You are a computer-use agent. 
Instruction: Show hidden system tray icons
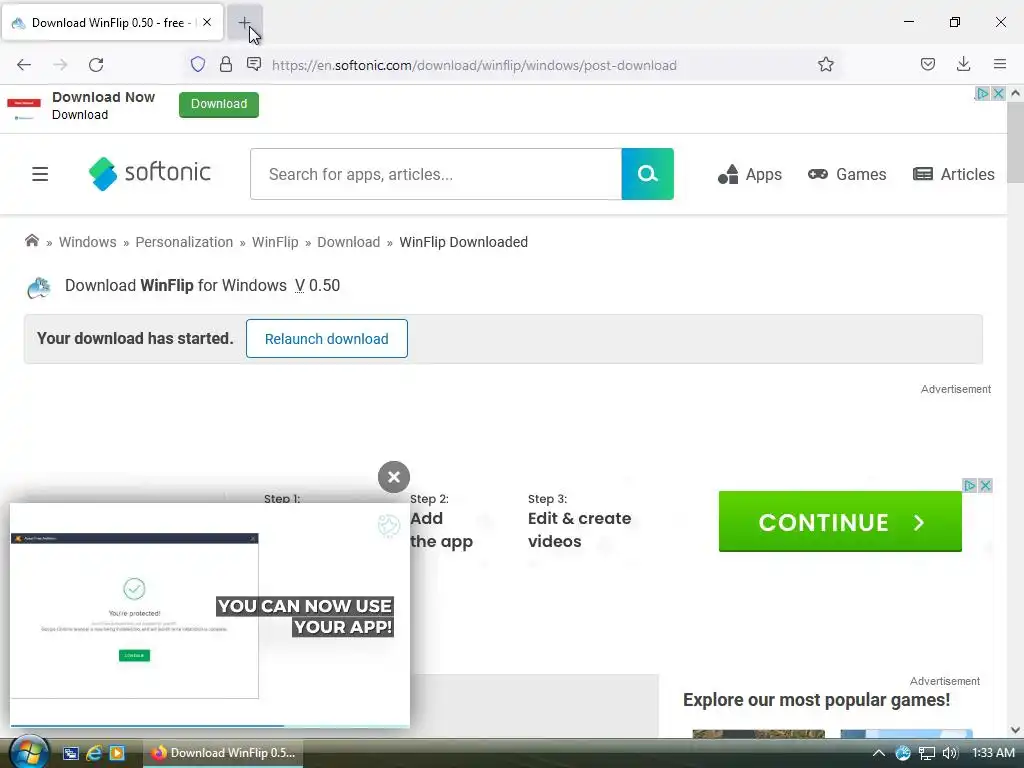coord(878,753)
